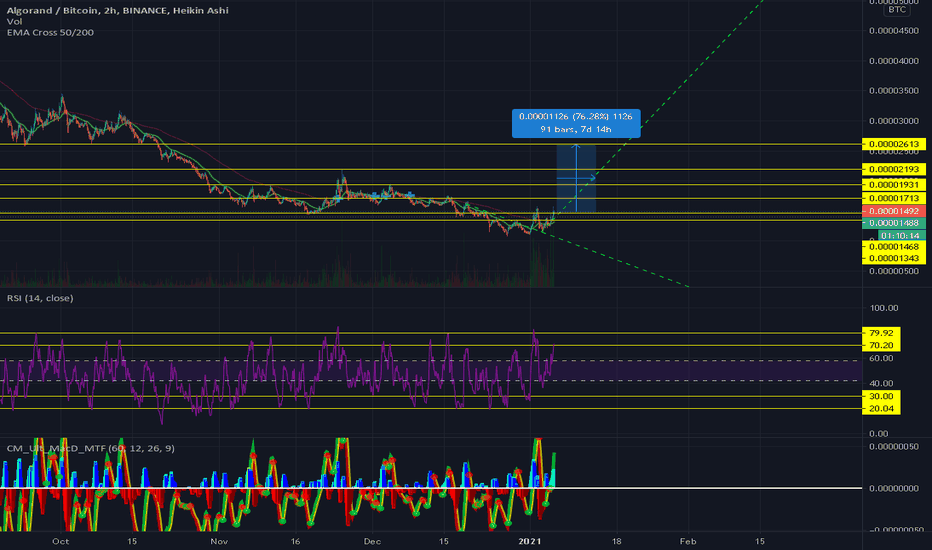Screen dimensions: 932x550
Task: Select the 0.00001931 yellow price label
Action: click(x=894, y=185)
